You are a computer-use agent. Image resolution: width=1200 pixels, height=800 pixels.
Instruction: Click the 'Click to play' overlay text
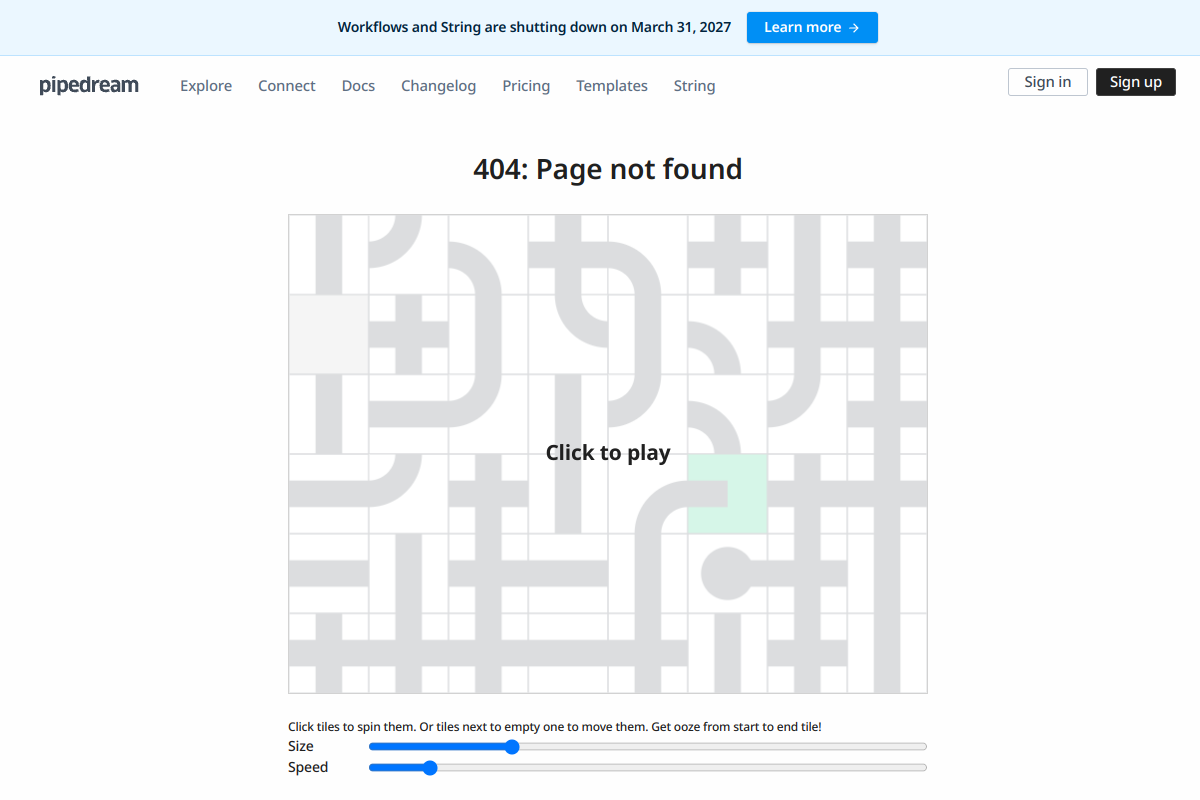[x=608, y=453]
